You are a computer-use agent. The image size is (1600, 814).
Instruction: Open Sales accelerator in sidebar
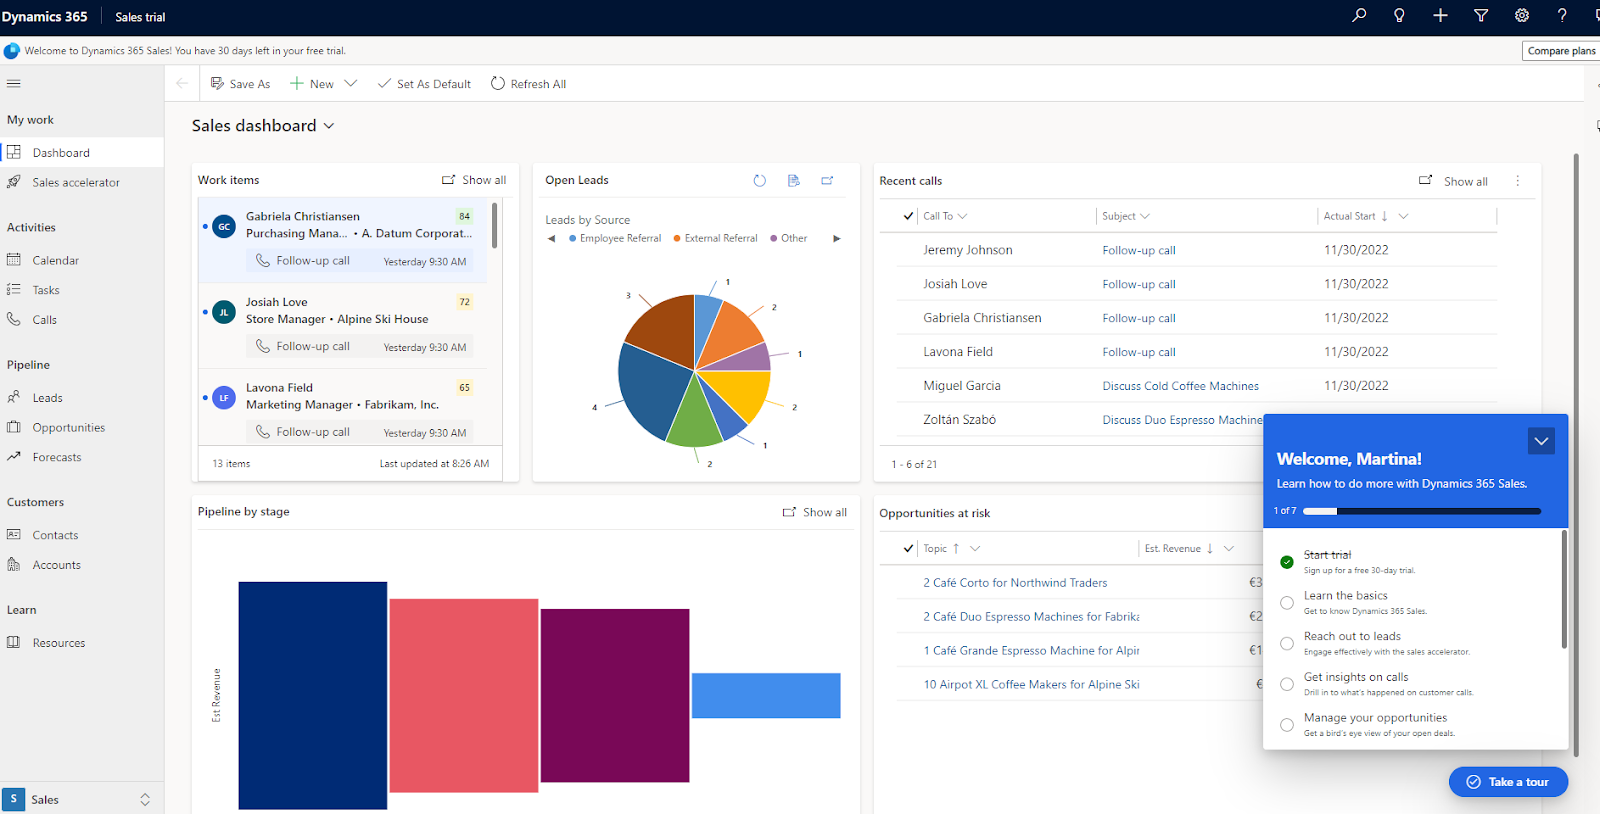tap(75, 183)
